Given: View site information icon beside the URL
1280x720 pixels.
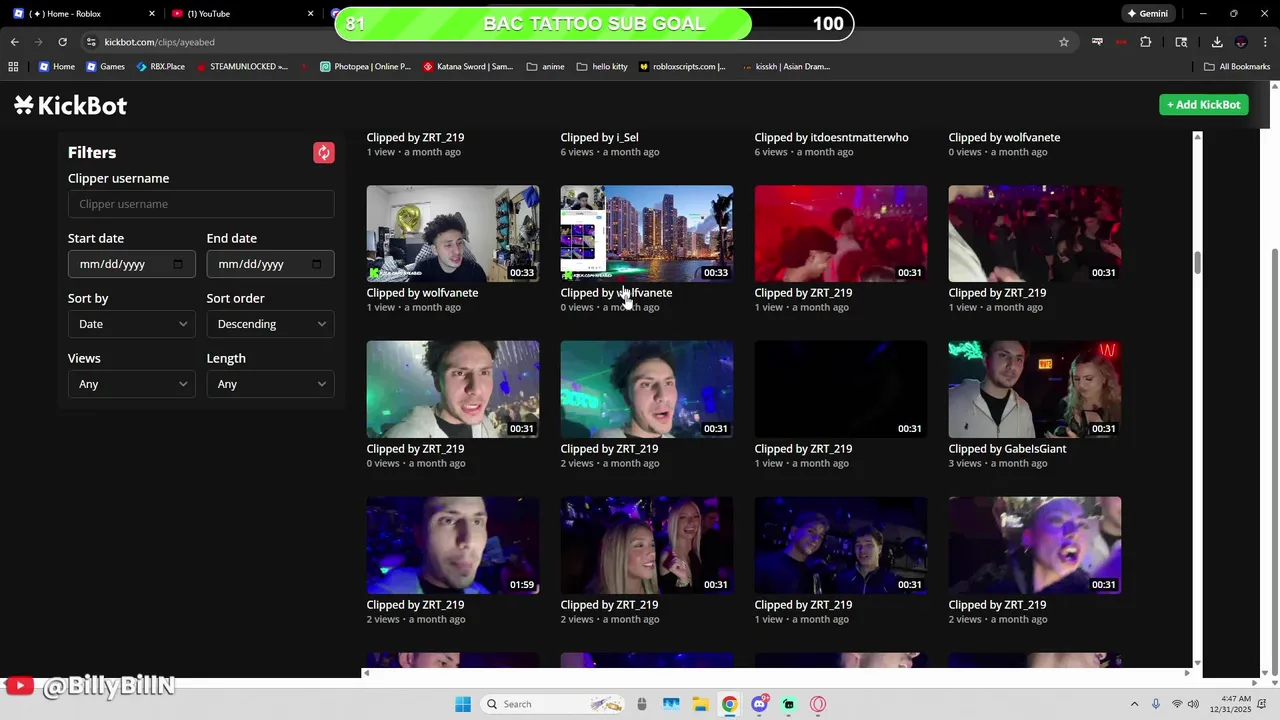Looking at the screenshot, I should click(x=91, y=42).
